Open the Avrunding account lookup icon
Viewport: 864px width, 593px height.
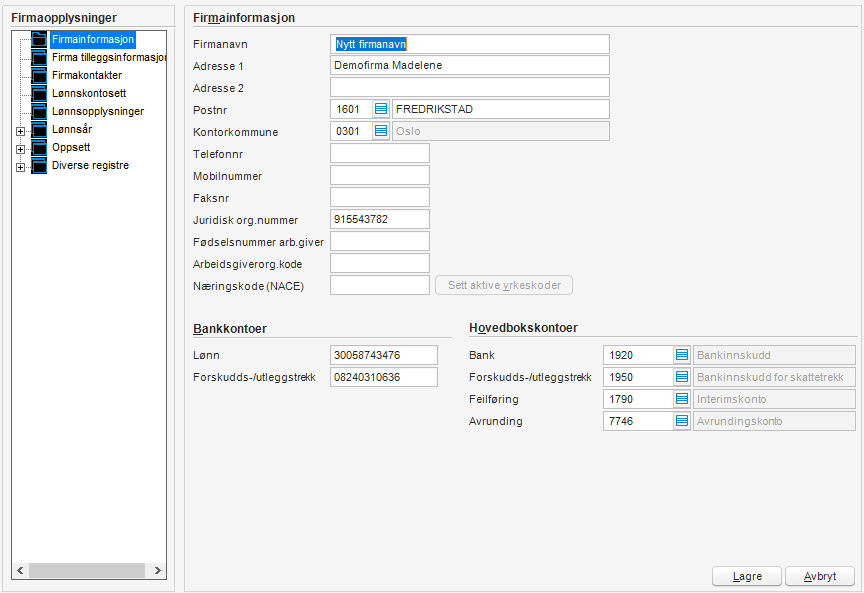[x=682, y=421]
